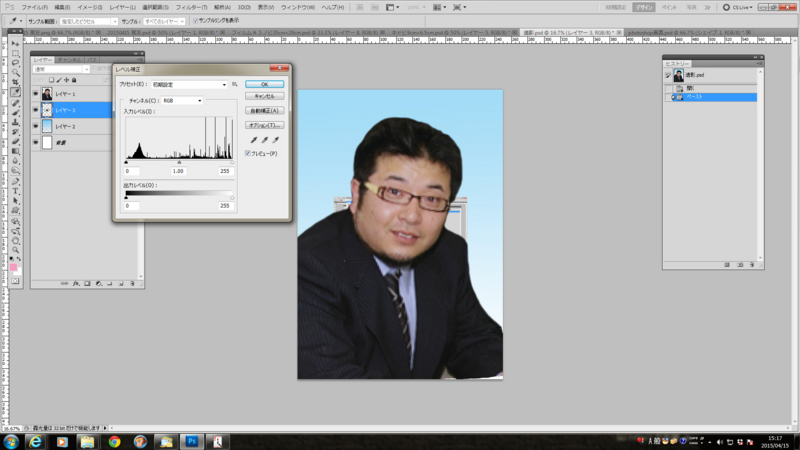800x450 pixels.
Task: Open the サンプル dropdown showing すべてのレイヤー
Action: point(164,21)
